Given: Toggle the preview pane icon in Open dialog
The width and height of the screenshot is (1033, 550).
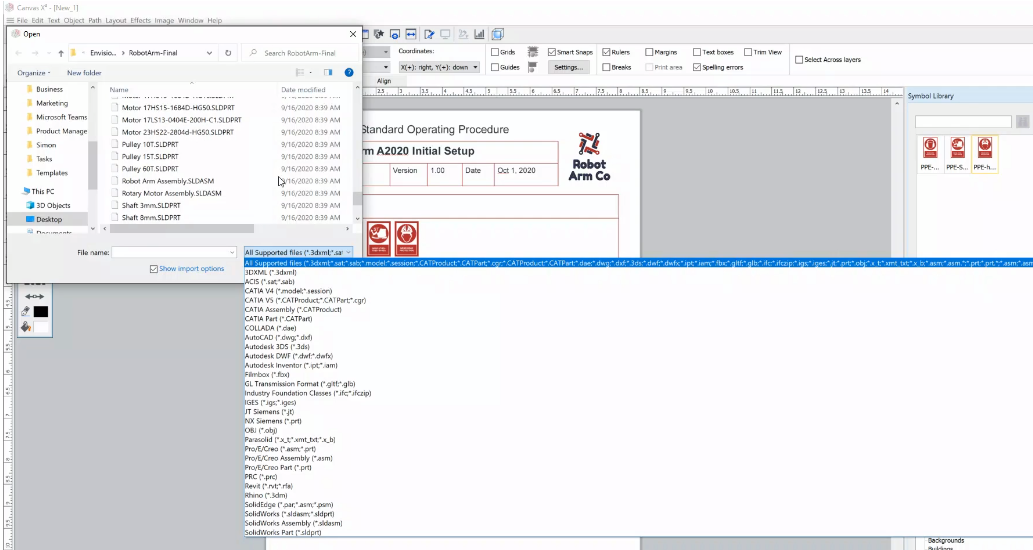Looking at the screenshot, I should [328, 72].
